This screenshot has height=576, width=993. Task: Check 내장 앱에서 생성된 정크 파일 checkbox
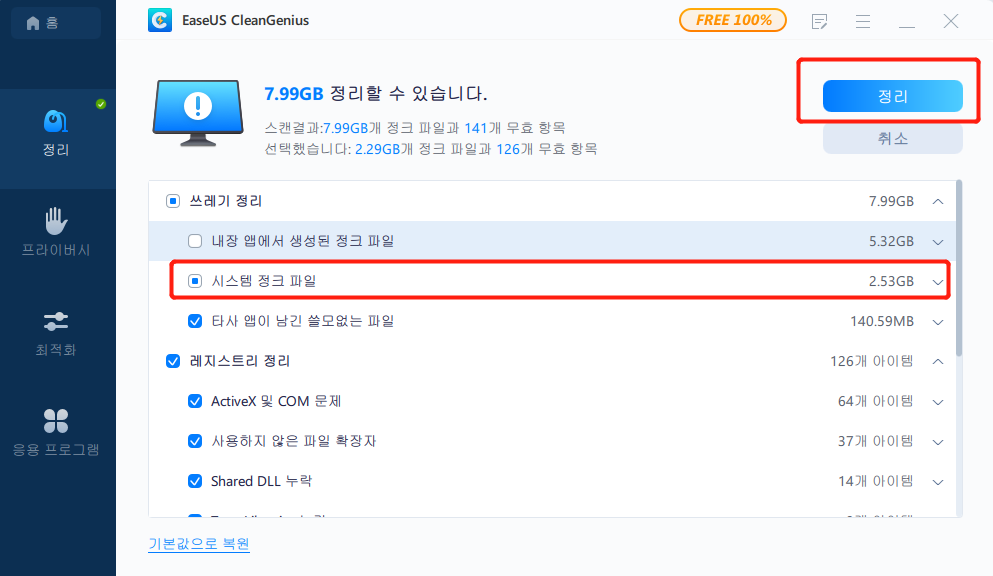click(195, 241)
